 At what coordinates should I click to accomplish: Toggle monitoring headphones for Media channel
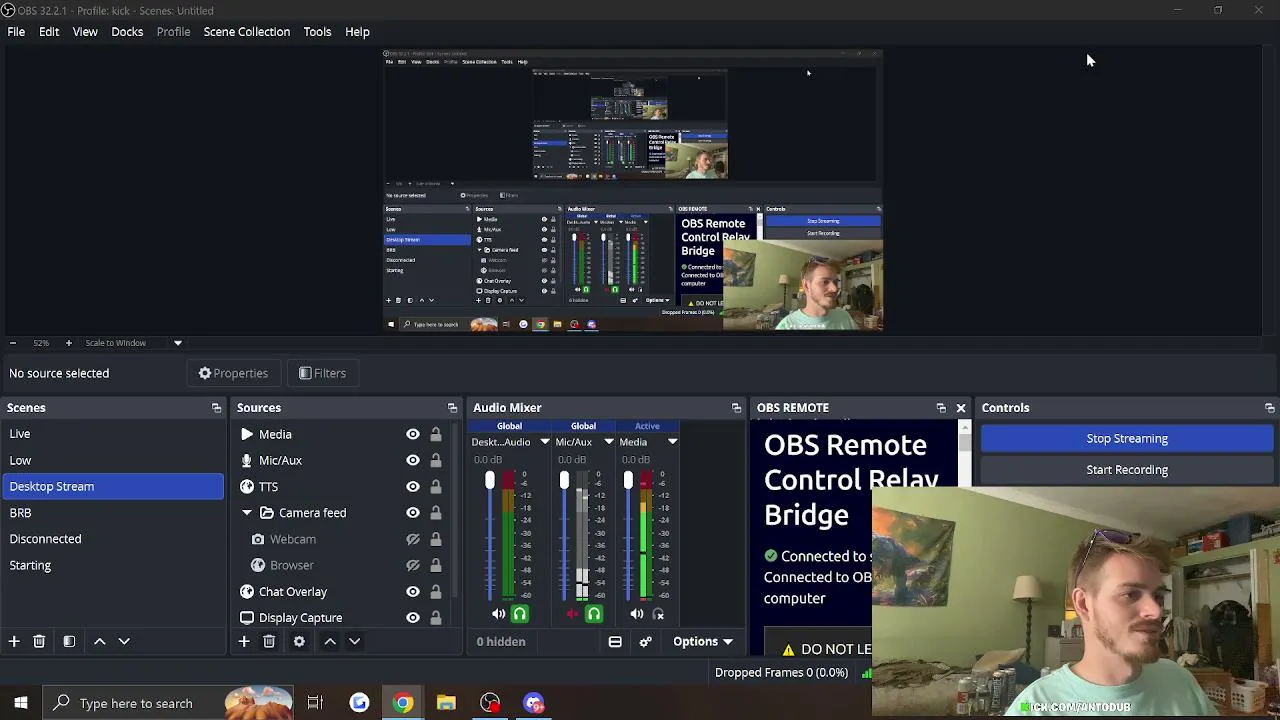pos(658,614)
